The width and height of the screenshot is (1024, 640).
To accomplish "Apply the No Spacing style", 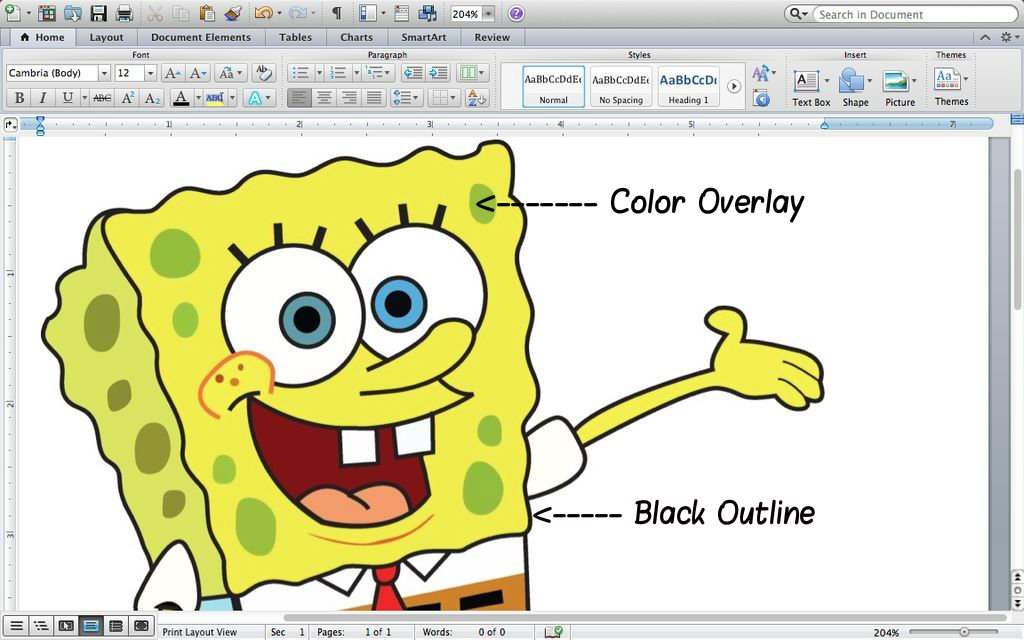I will pyautogui.click(x=621, y=86).
